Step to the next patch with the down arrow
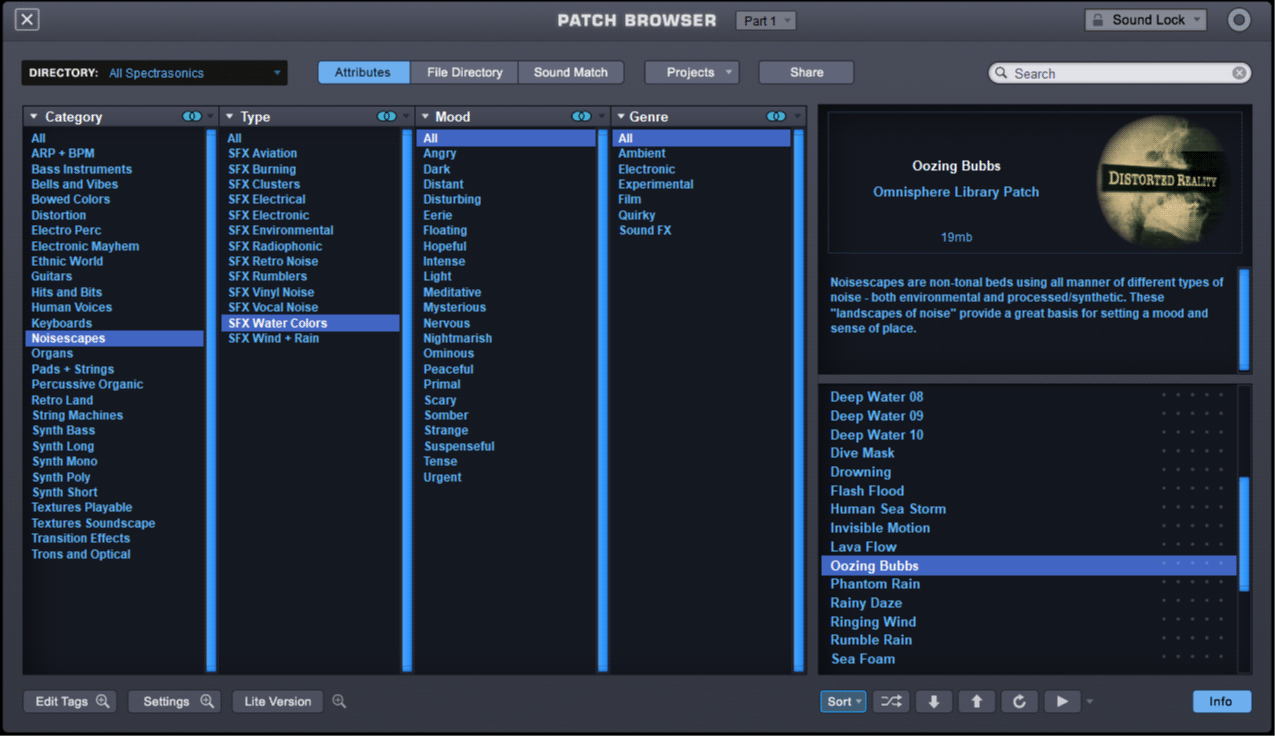Image resolution: width=1275 pixels, height=736 pixels. click(934, 702)
